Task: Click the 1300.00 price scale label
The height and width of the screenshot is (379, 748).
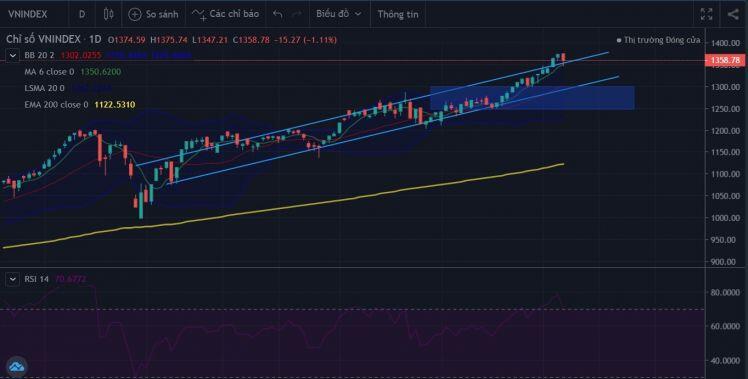Action: point(725,87)
